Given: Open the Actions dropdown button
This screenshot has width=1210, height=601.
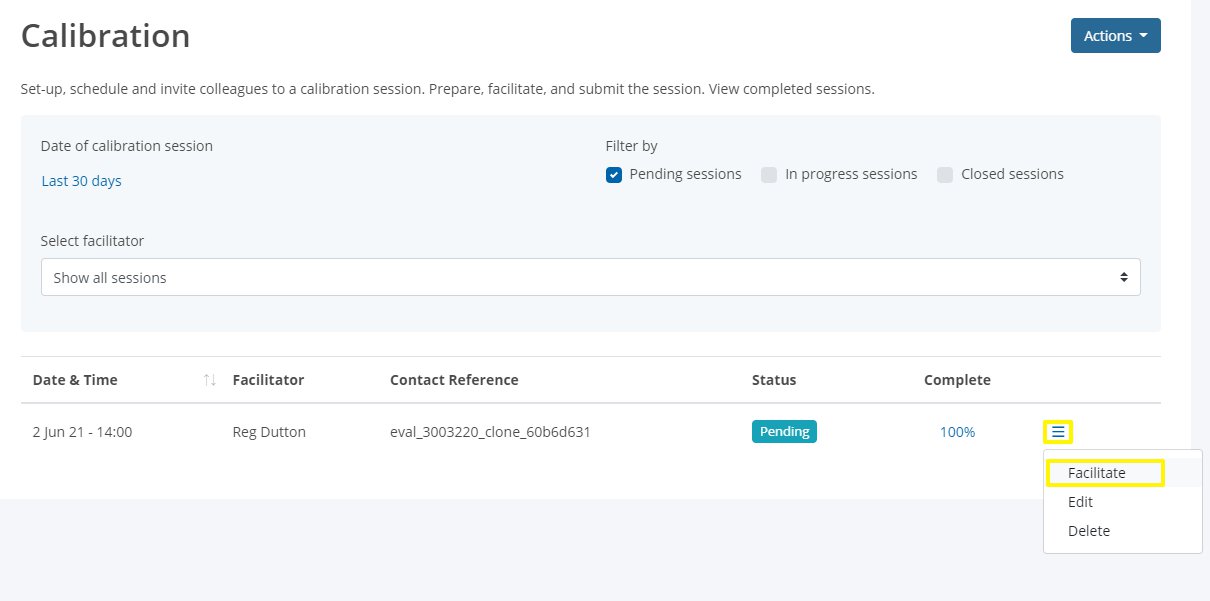Looking at the screenshot, I should coord(1115,36).
